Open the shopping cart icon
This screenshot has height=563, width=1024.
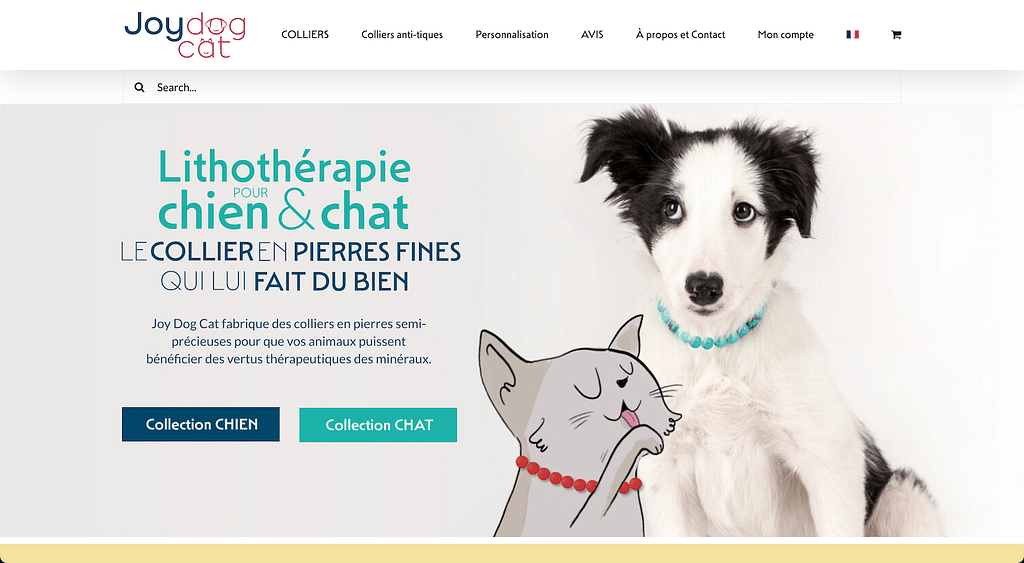pos(896,35)
